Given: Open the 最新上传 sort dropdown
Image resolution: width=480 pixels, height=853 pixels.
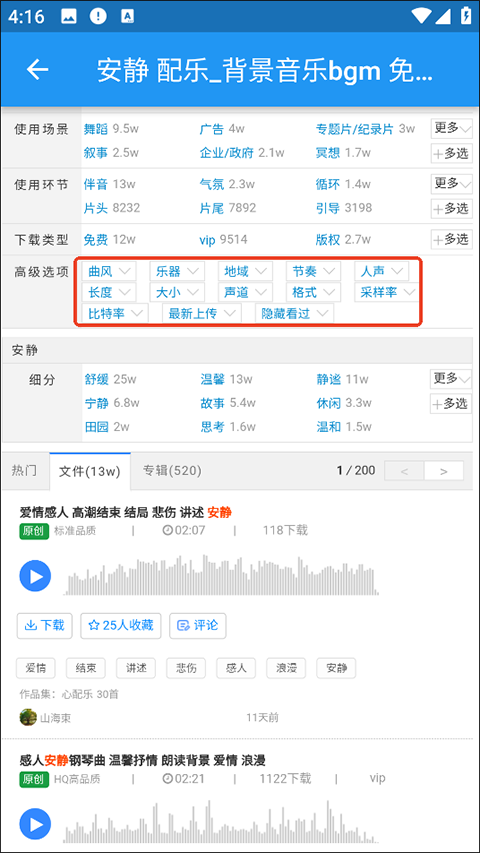Looking at the screenshot, I should [x=202, y=313].
